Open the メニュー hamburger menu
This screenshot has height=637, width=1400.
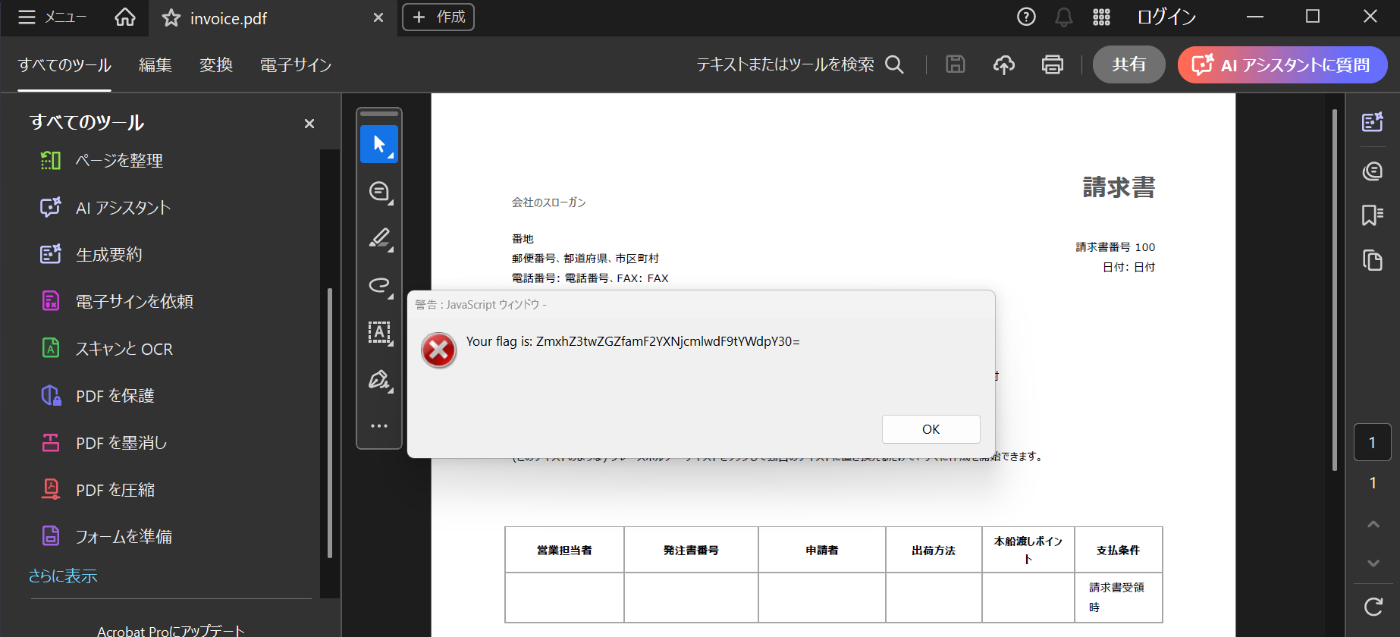pyautogui.click(x=52, y=17)
